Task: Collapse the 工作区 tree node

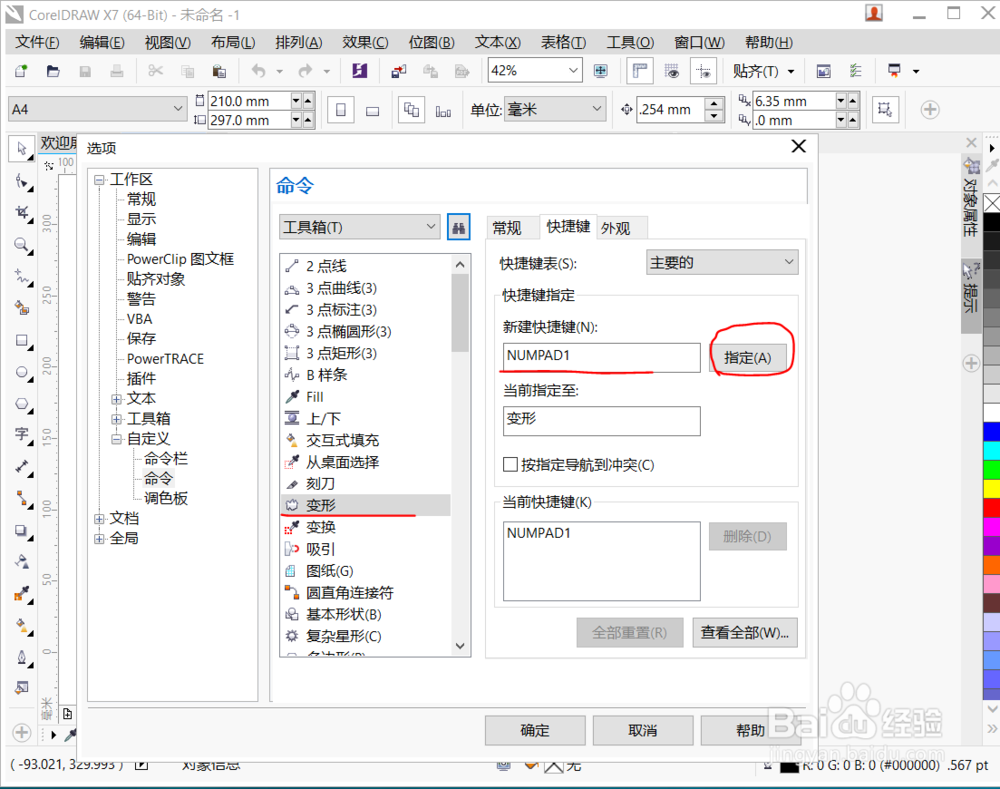Action: point(99,180)
